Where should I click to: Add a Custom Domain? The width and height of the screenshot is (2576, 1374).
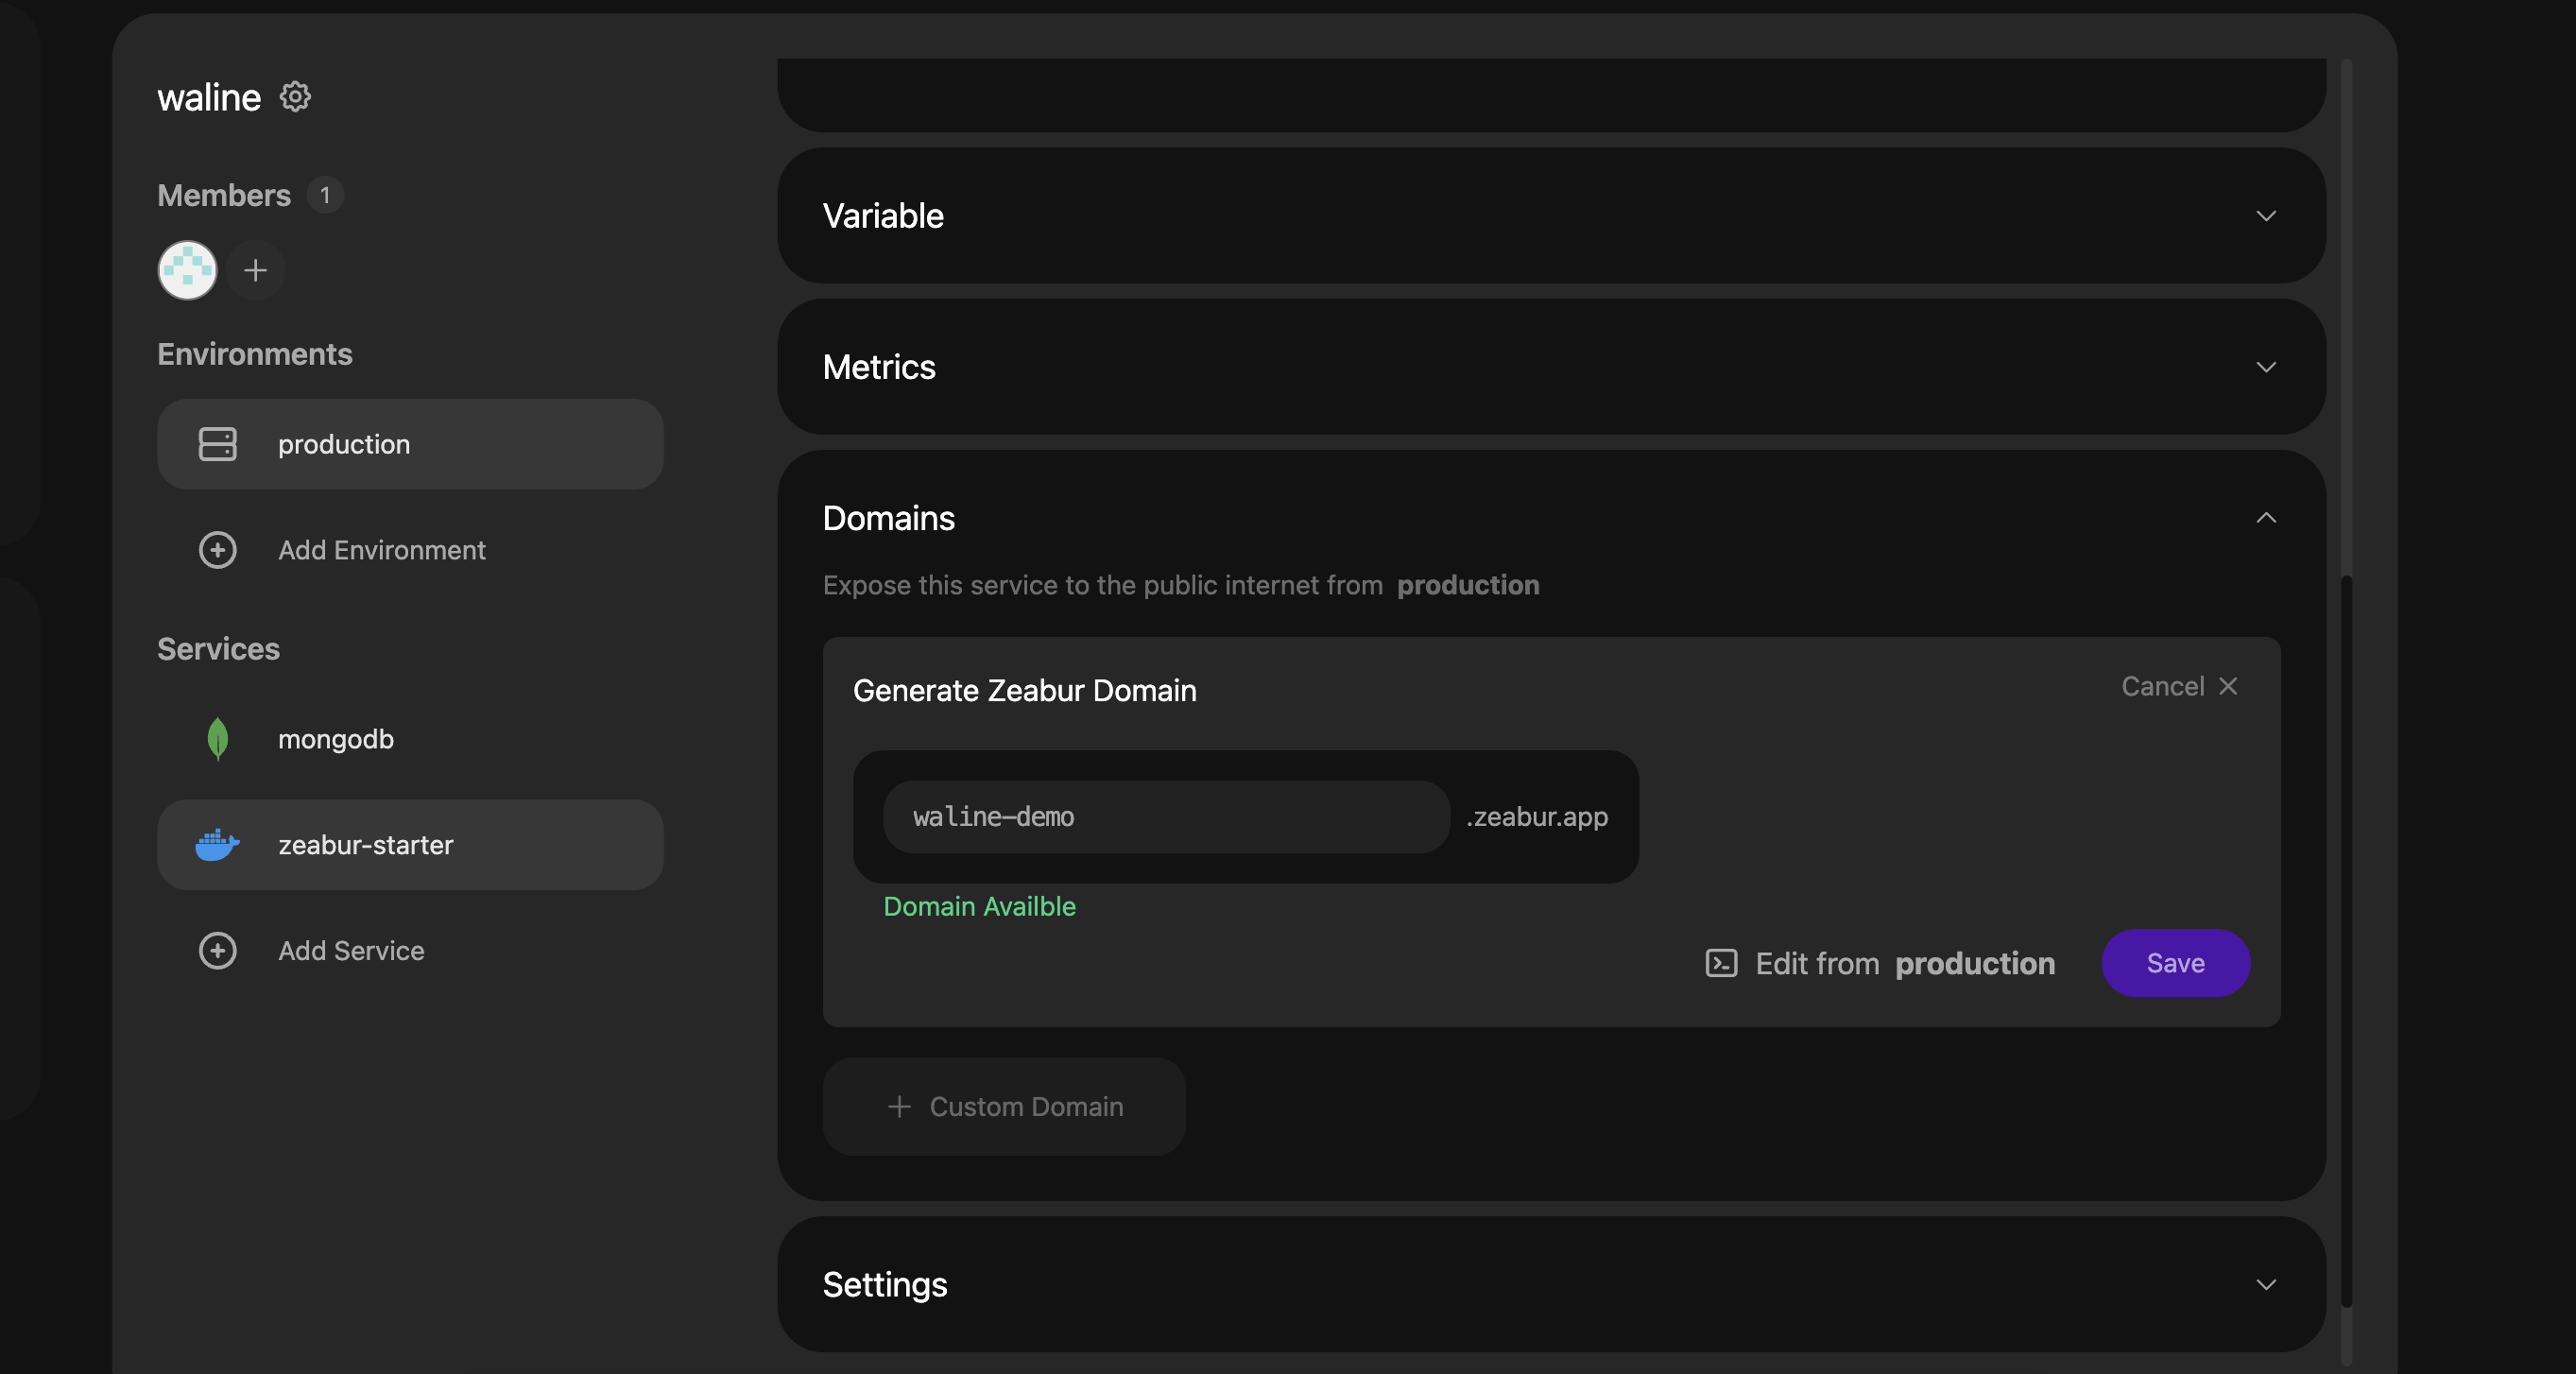(x=1004, y=1106)
